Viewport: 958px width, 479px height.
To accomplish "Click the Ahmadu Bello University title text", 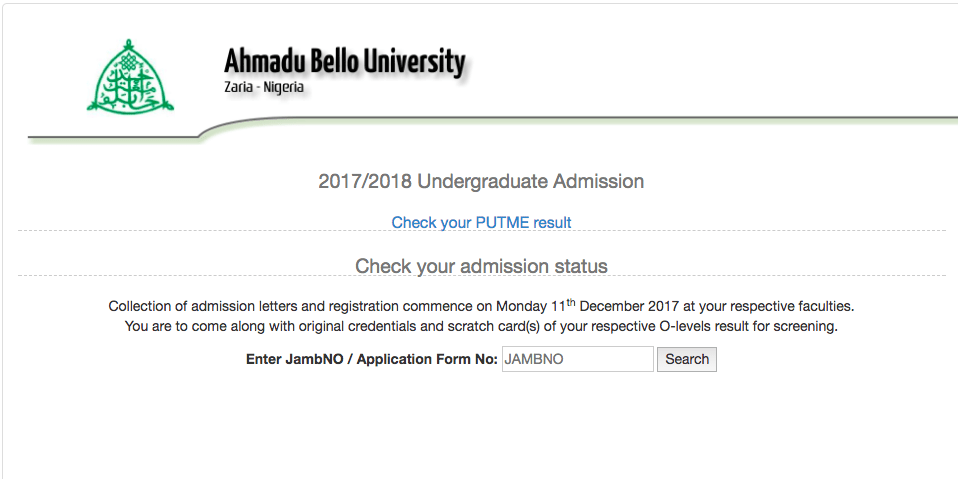I will [345, 62].
